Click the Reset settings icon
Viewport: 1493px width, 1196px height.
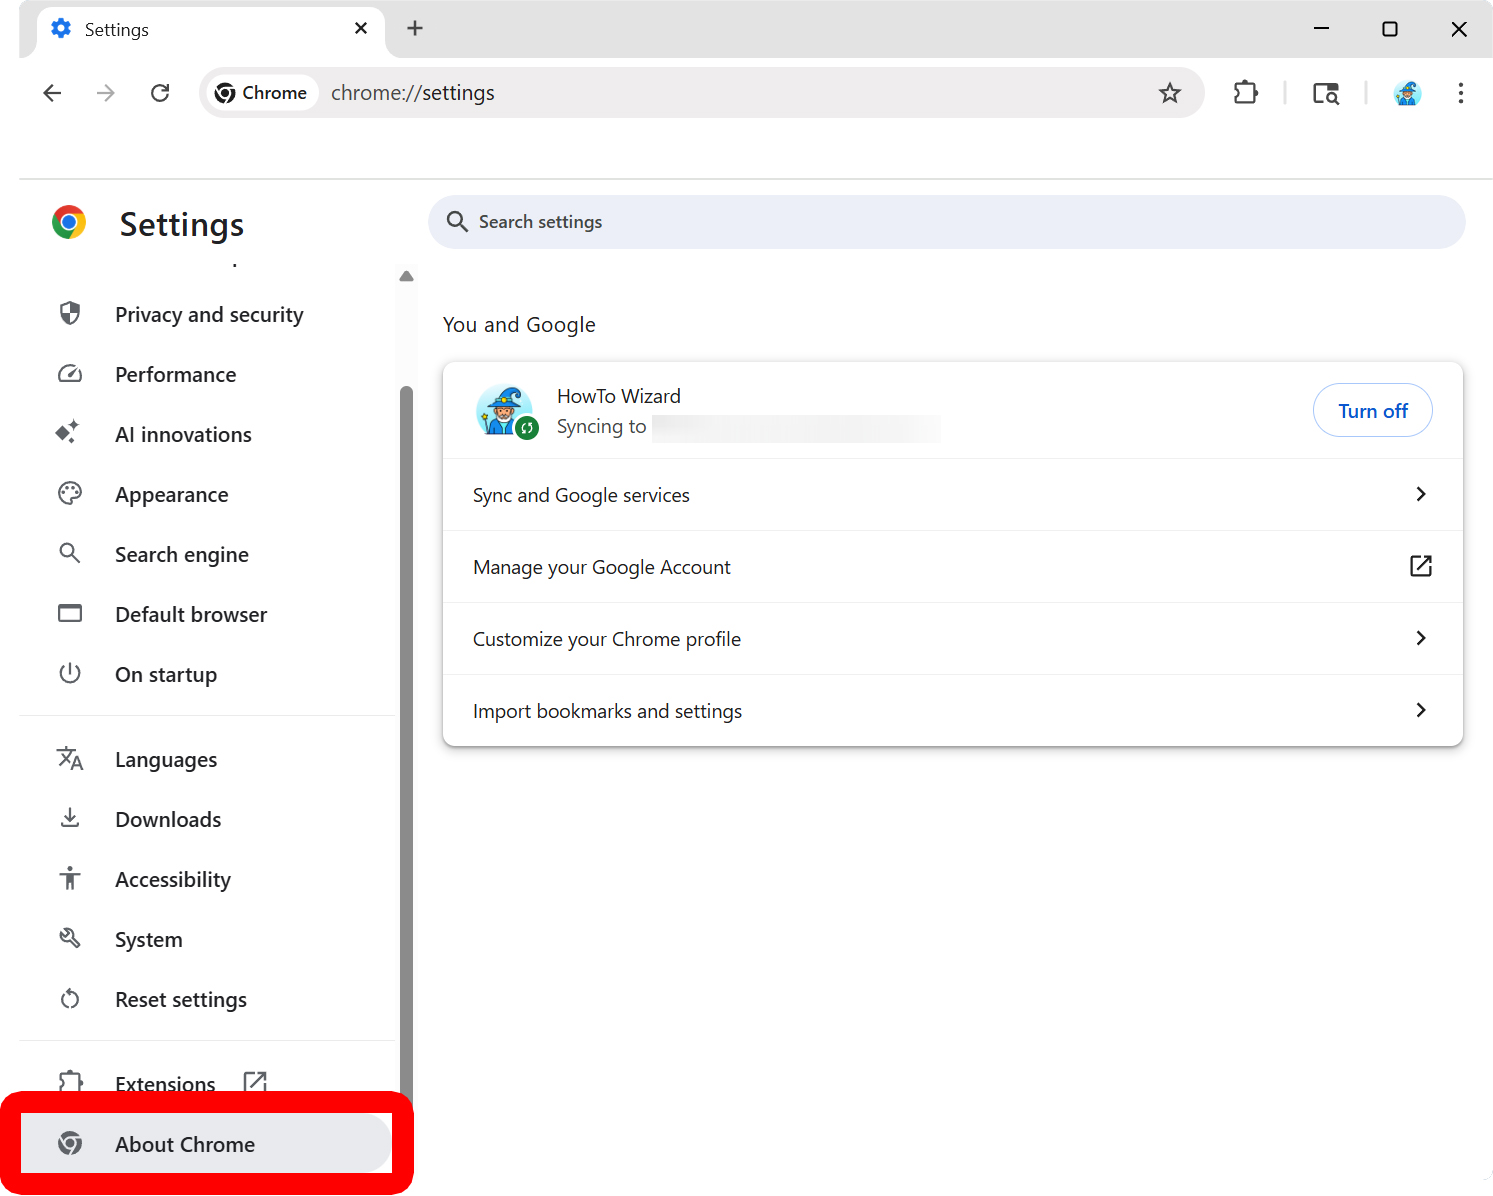[69, 998]
